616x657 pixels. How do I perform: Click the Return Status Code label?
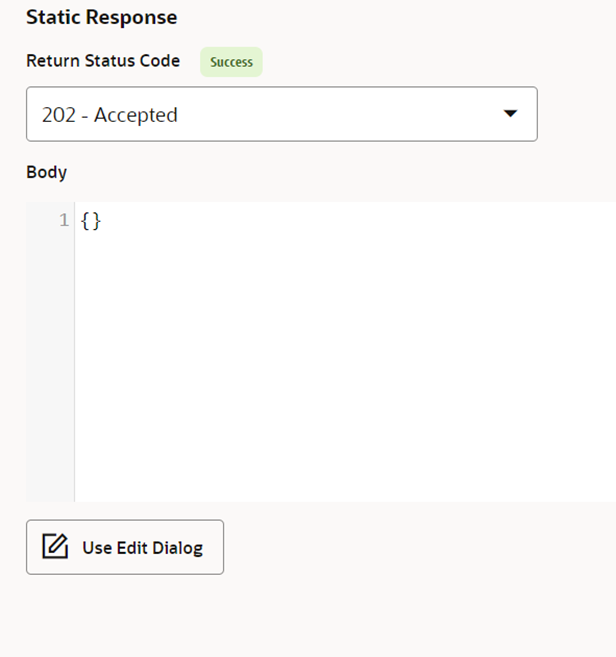(x=103, y=61)
